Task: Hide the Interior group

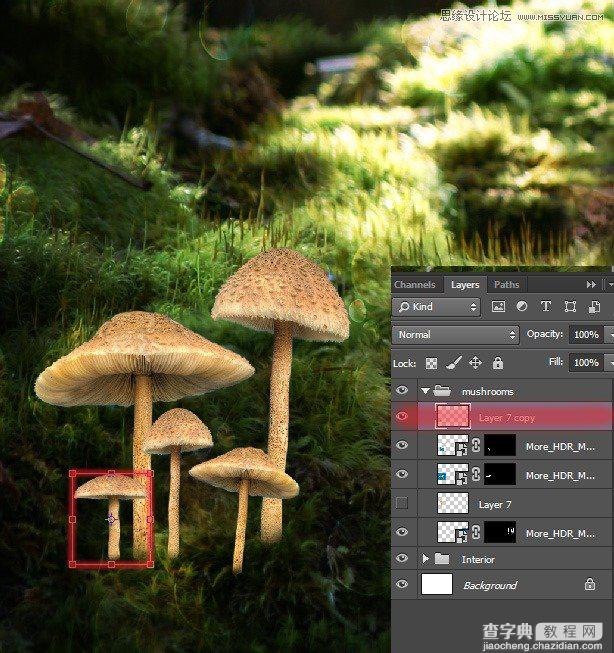Action: [402, 558]
